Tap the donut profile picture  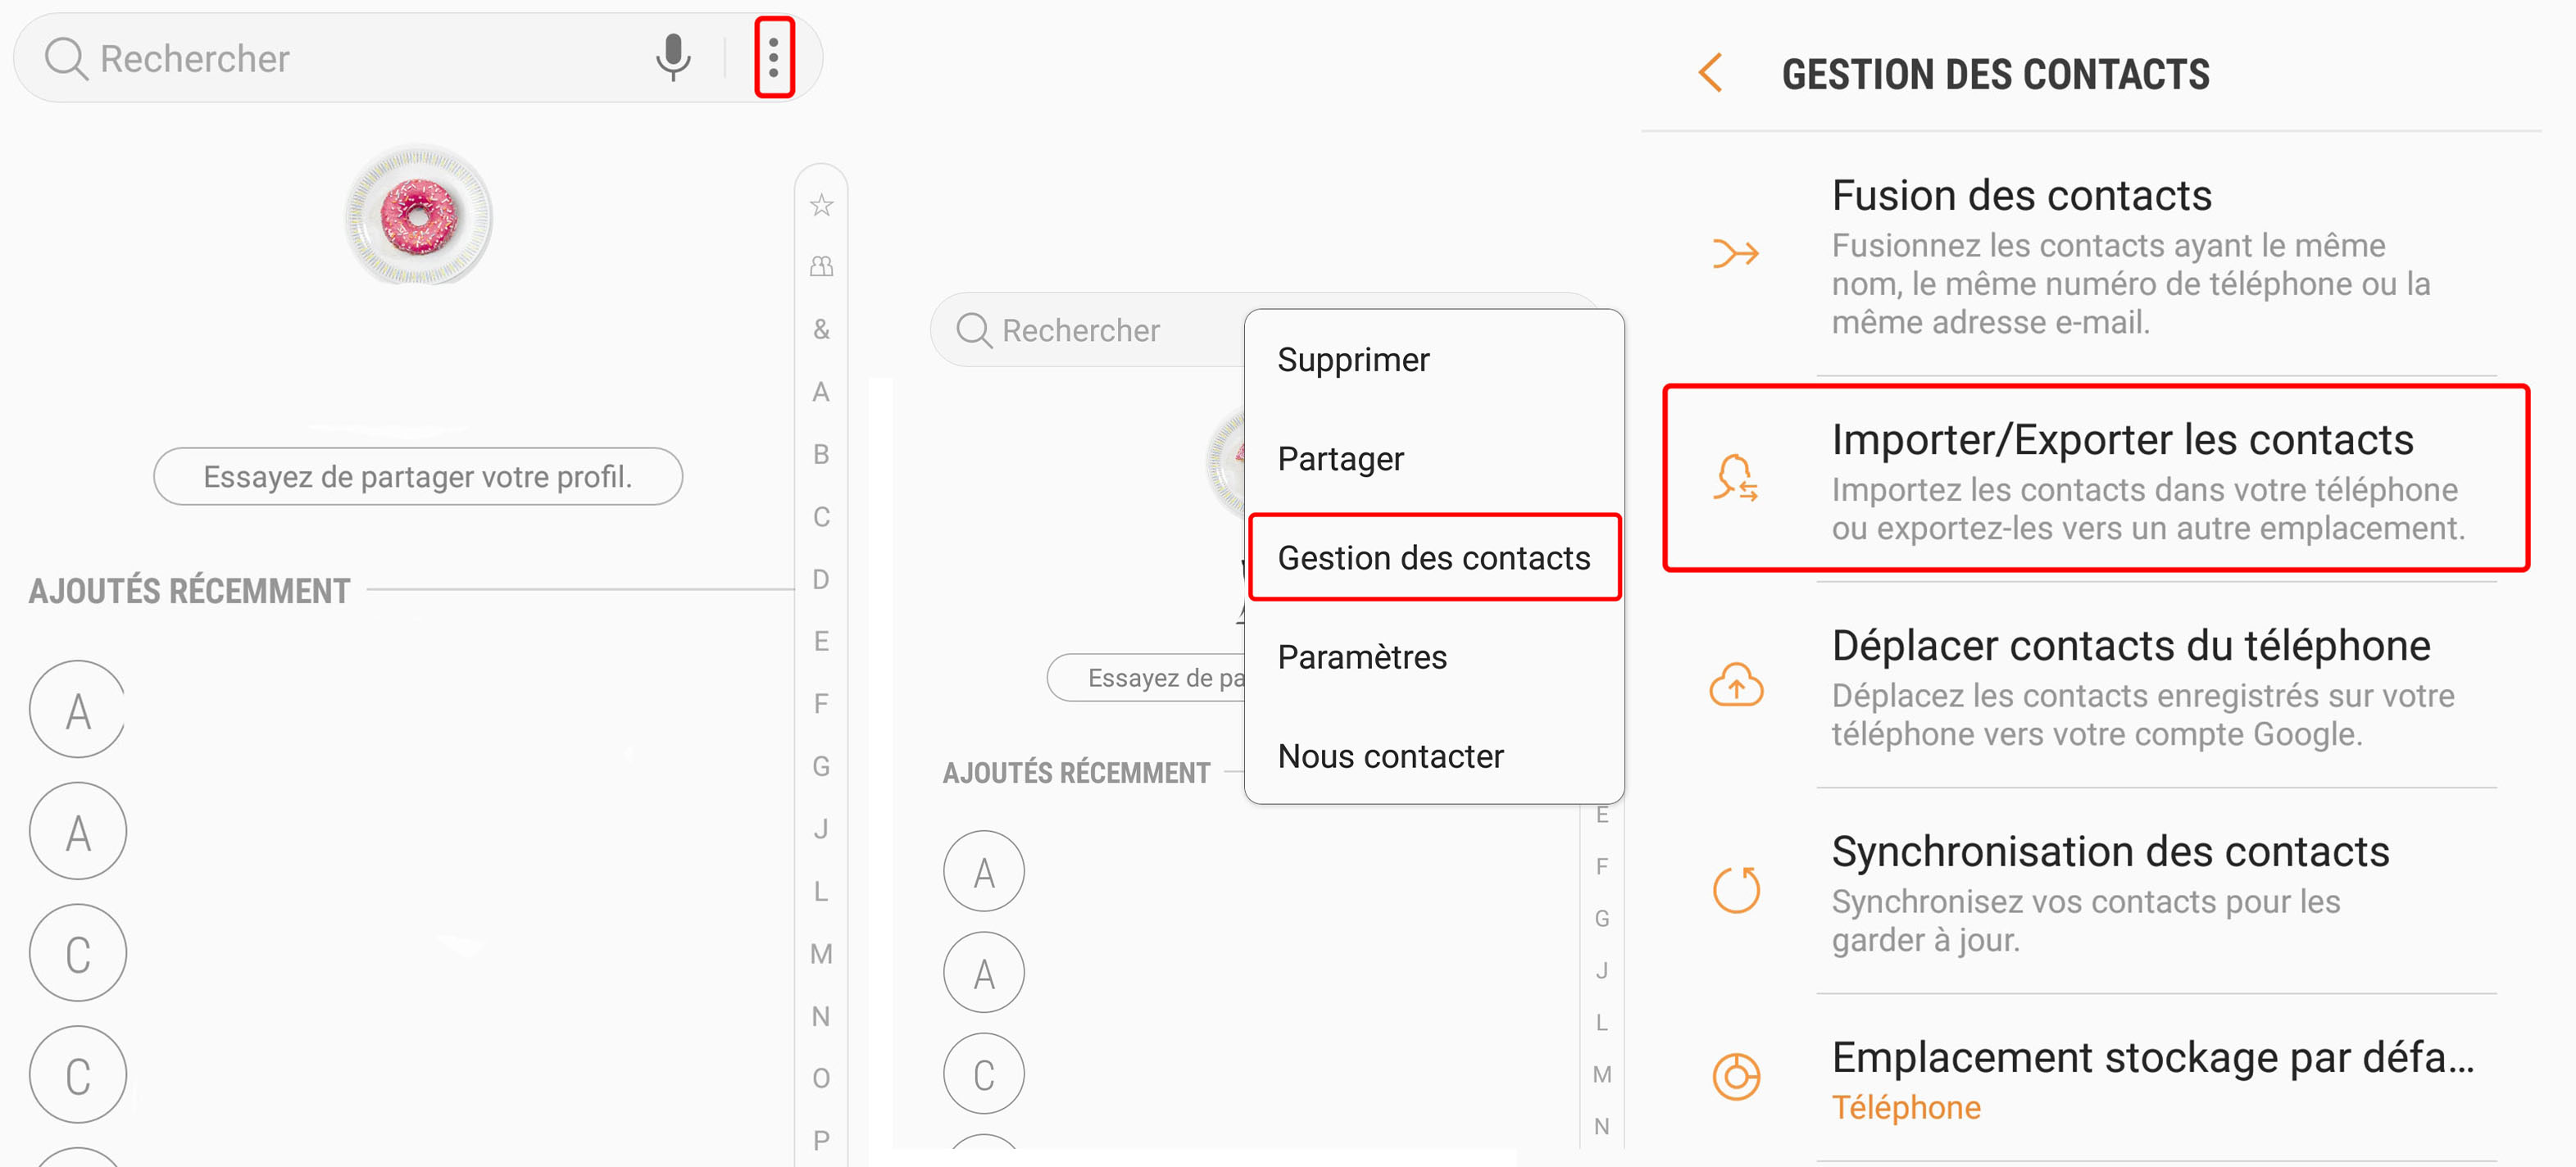[x=419, y=215]
